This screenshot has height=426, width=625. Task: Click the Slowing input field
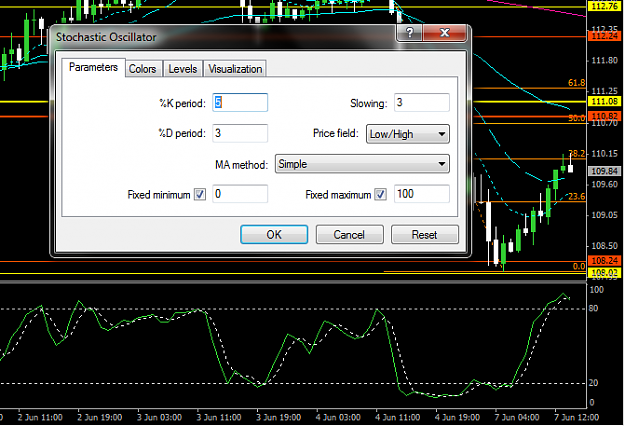422,103
